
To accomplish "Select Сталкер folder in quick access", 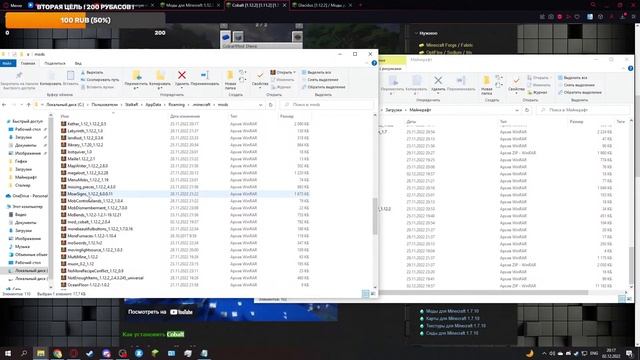I will pyautogui.click(x=22, y=185).
